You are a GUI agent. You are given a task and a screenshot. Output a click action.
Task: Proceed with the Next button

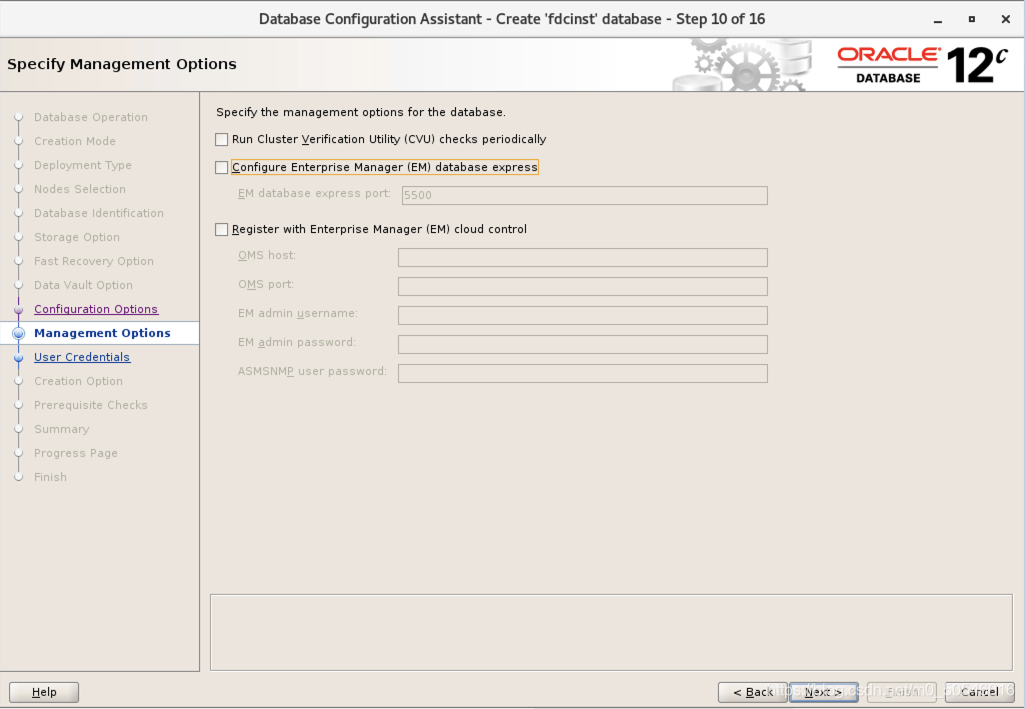point(823,692)
